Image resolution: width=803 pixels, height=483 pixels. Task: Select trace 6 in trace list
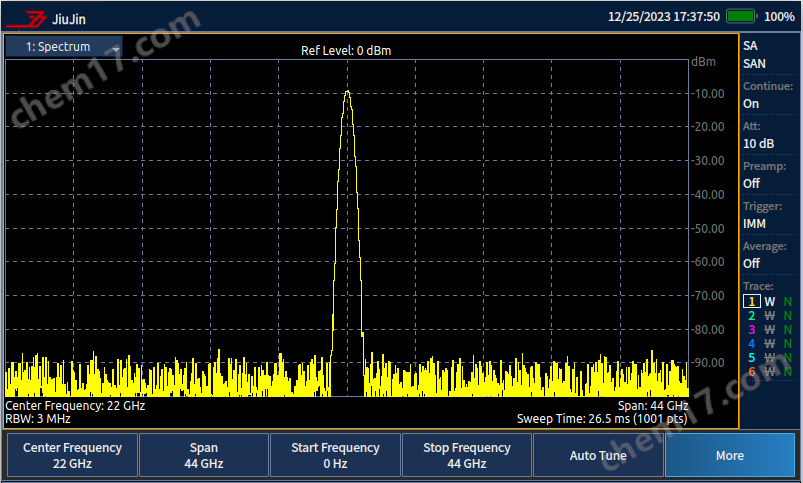pyautogui.click(x=750, y=371)
